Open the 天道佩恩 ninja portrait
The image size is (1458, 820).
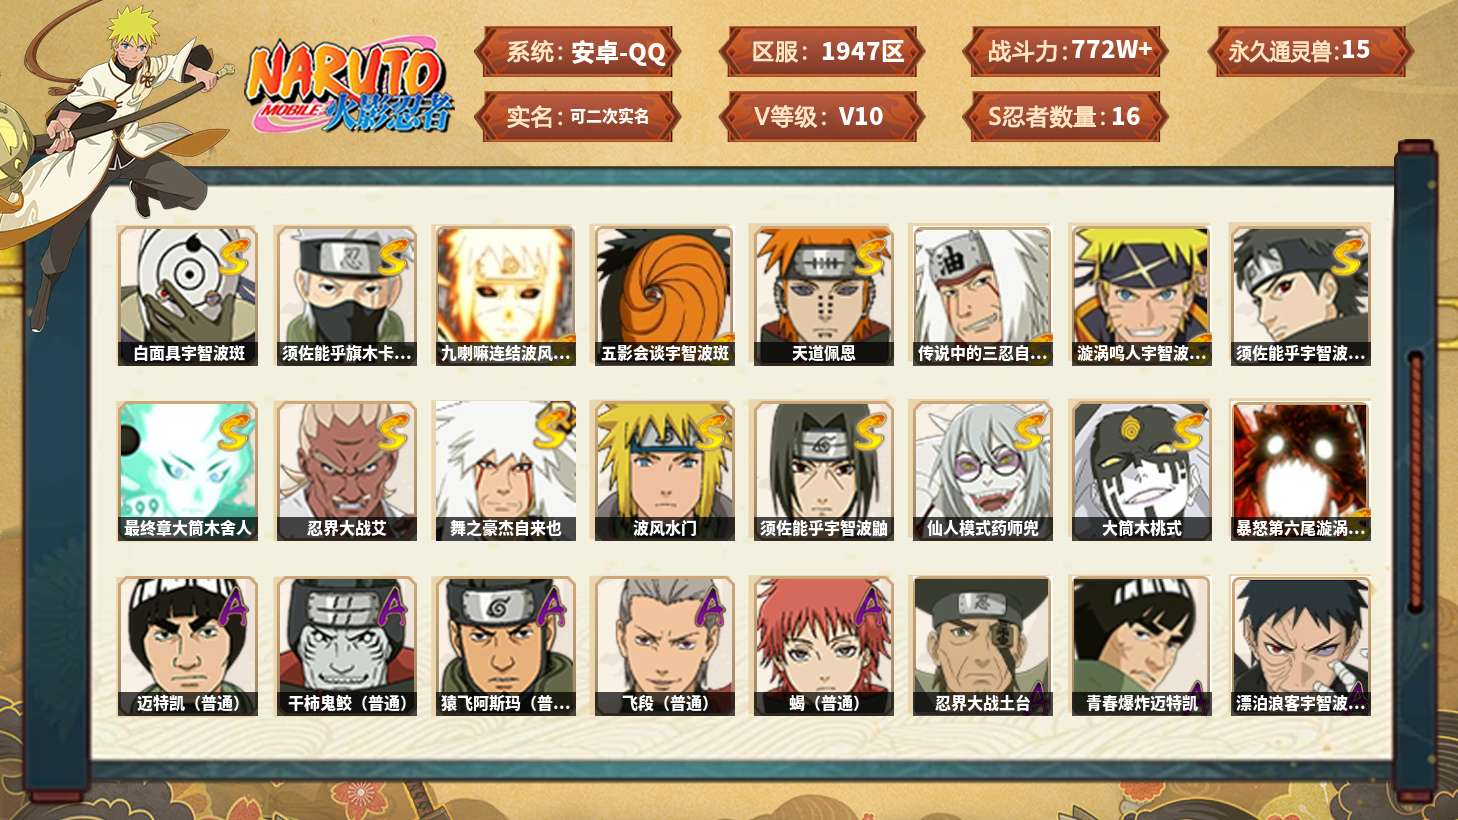823,295
